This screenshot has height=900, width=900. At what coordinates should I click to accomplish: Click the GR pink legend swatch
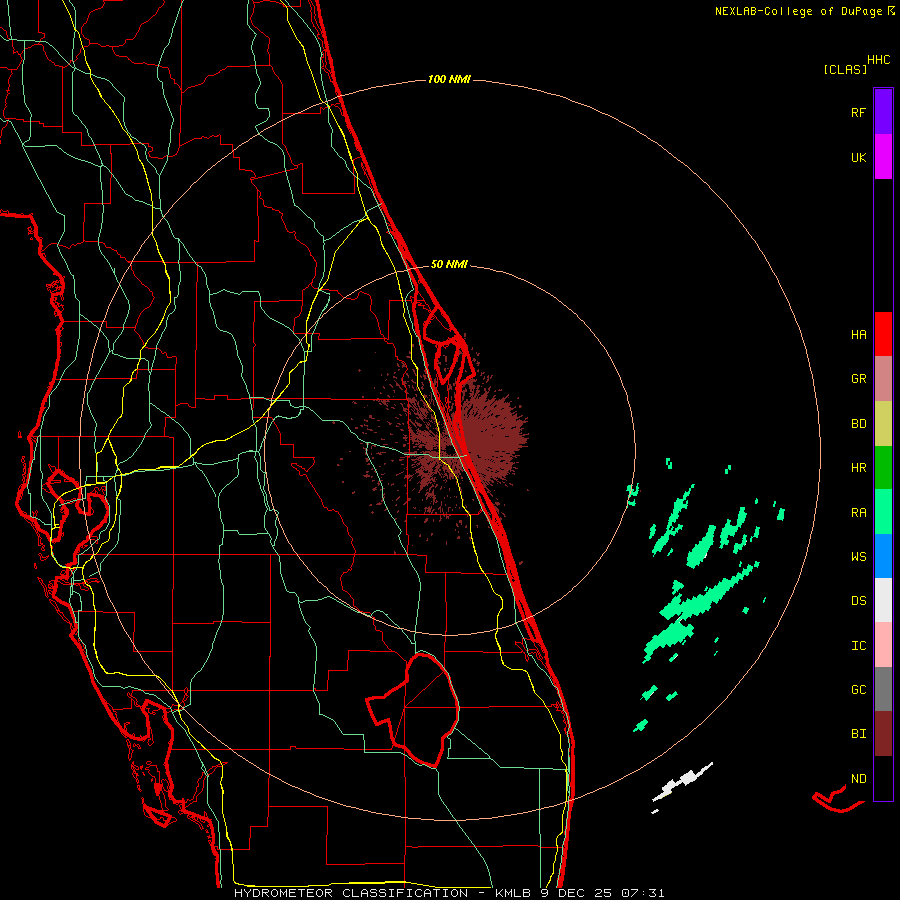pyautogui.click(x=883, y=379)
